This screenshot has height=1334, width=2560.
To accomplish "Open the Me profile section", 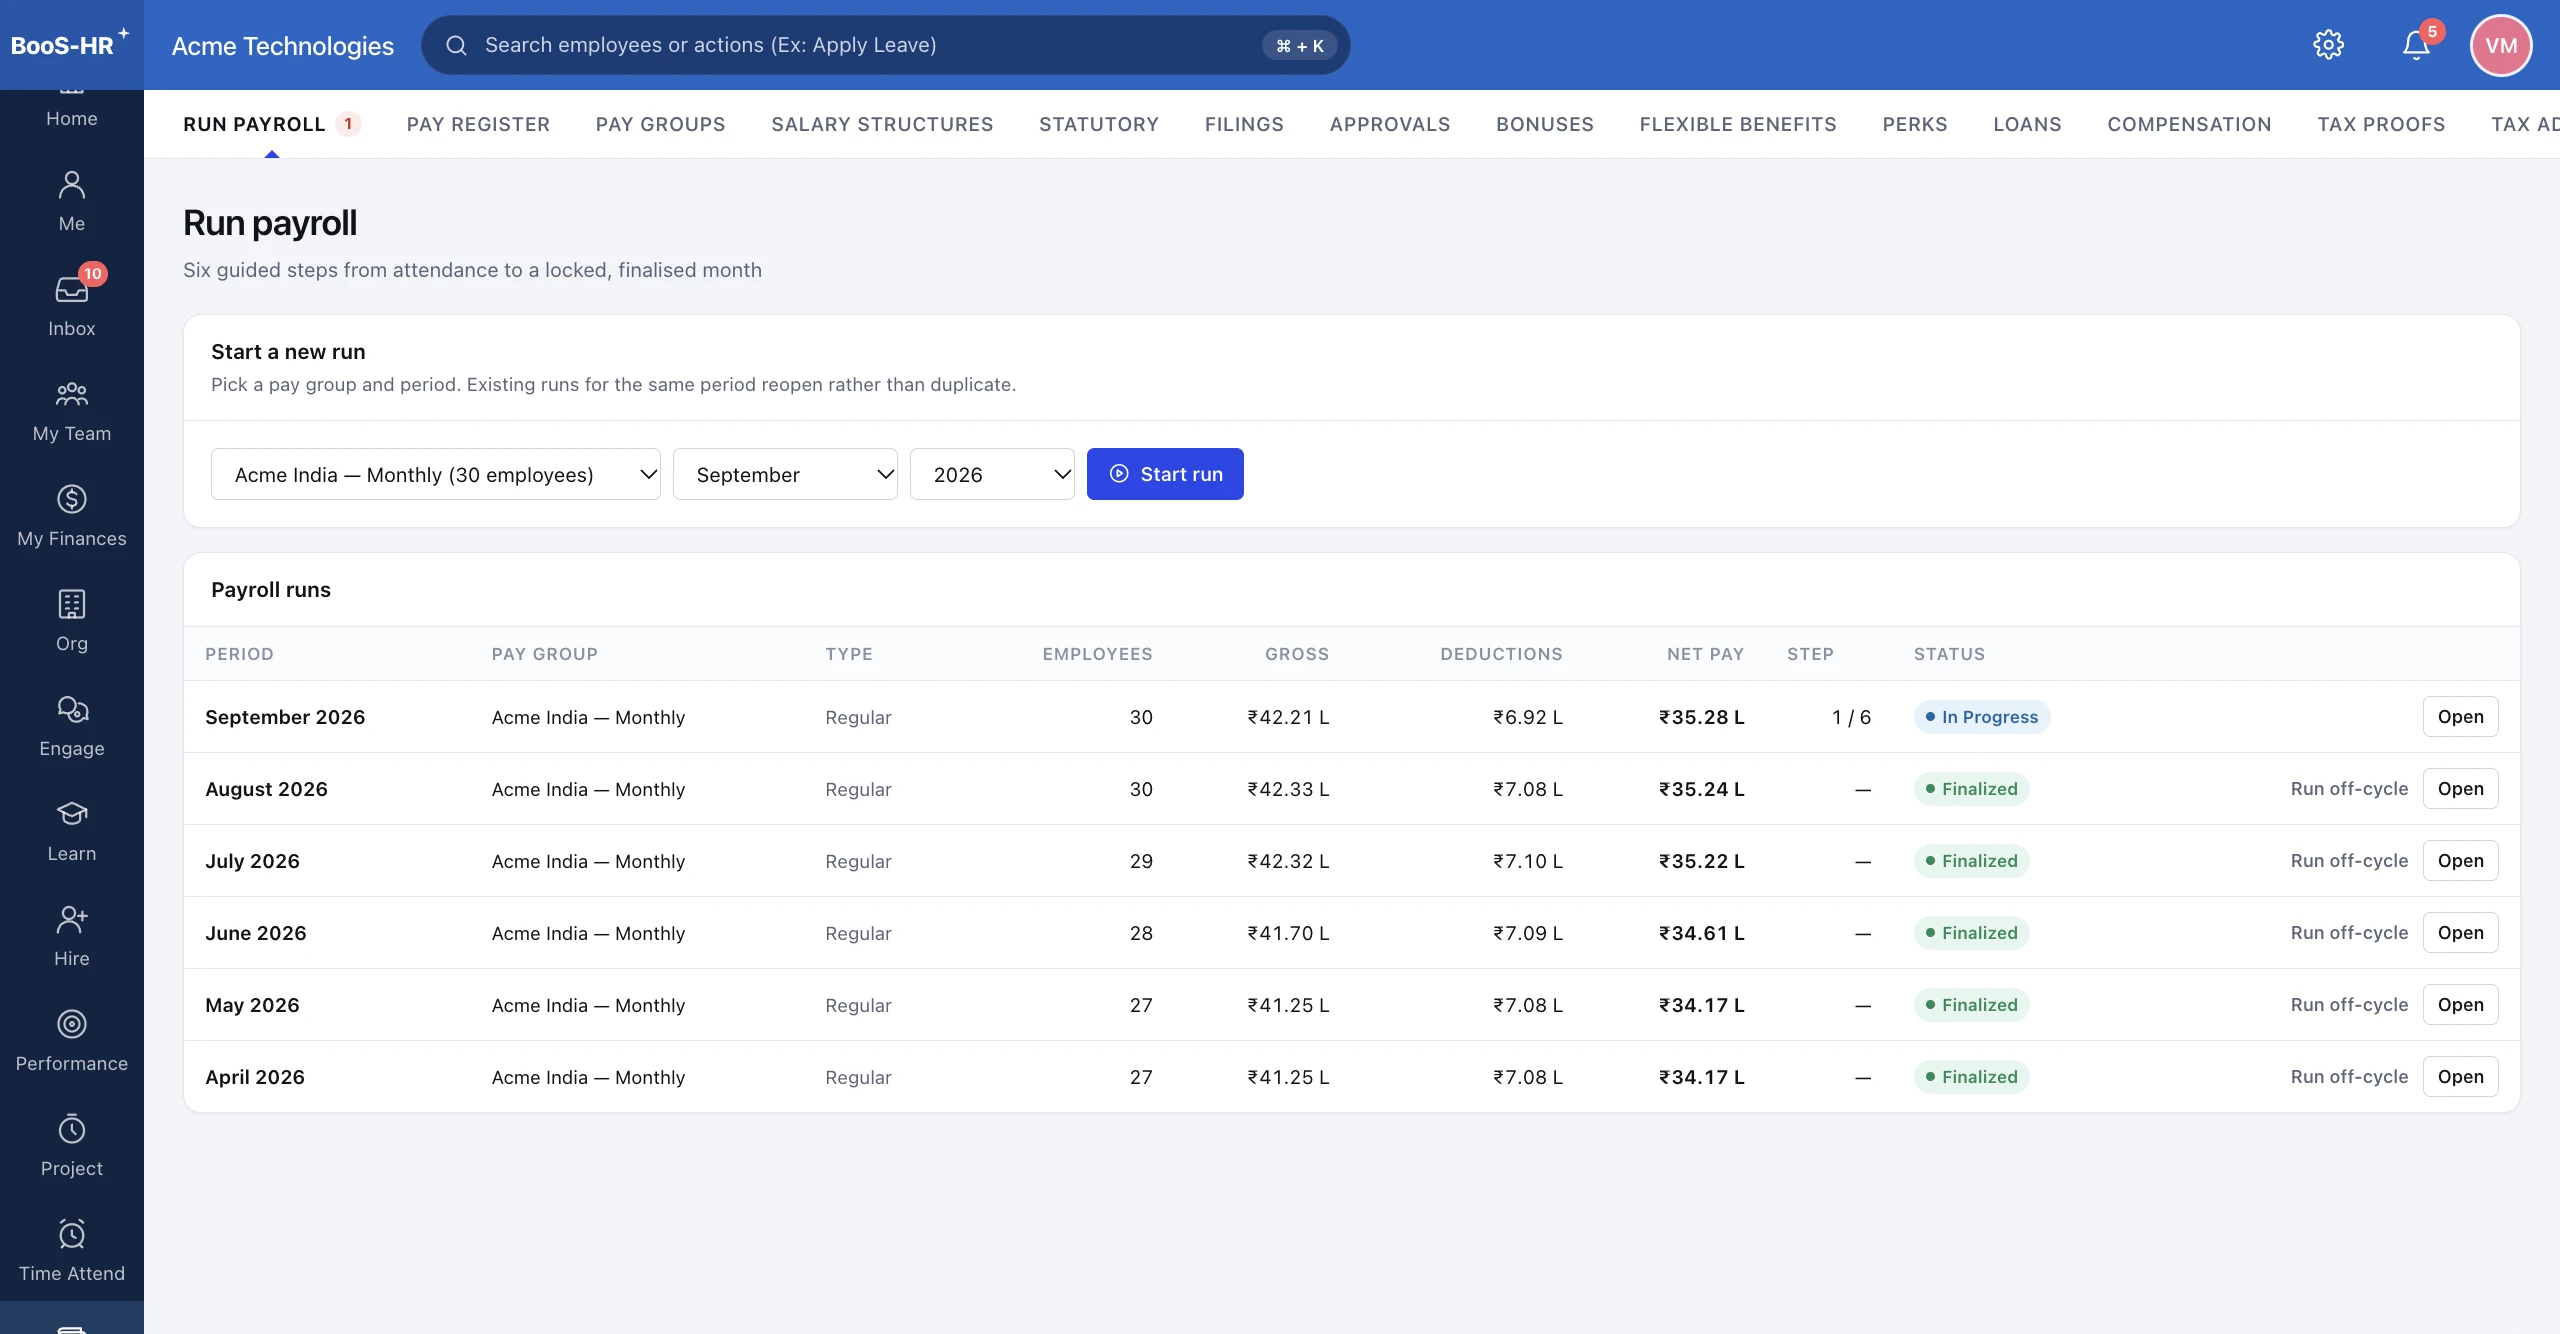I will tap(71, 202).
